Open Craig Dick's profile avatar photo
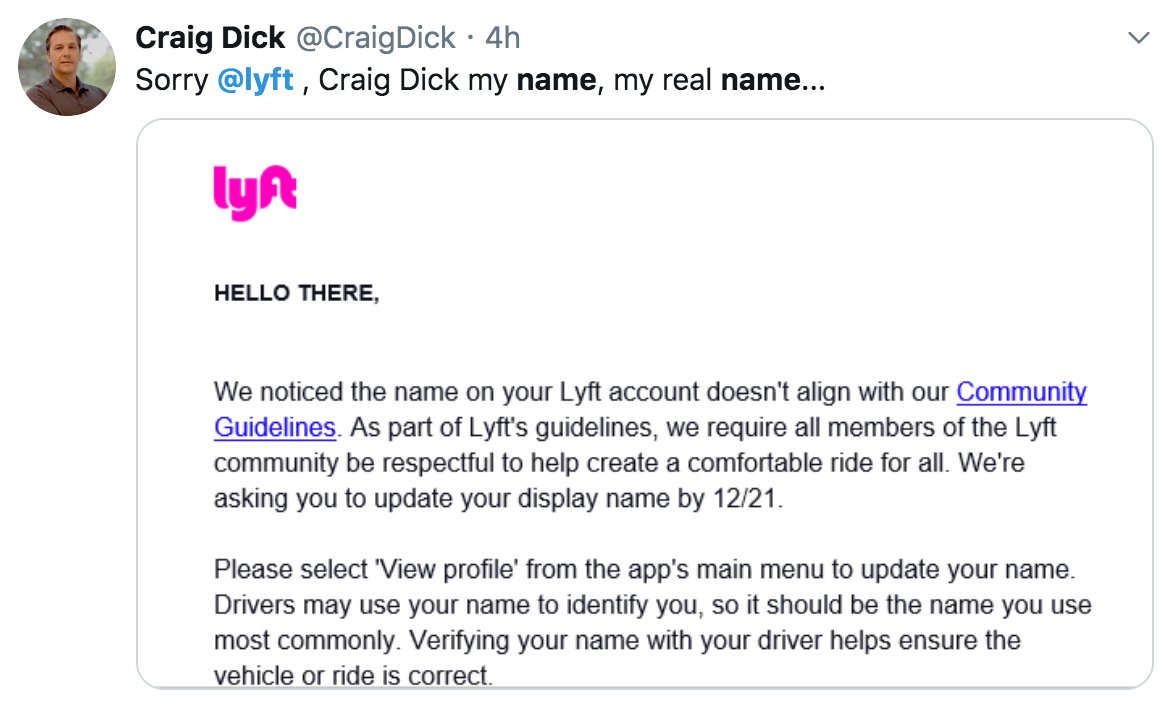 [67, 67]
